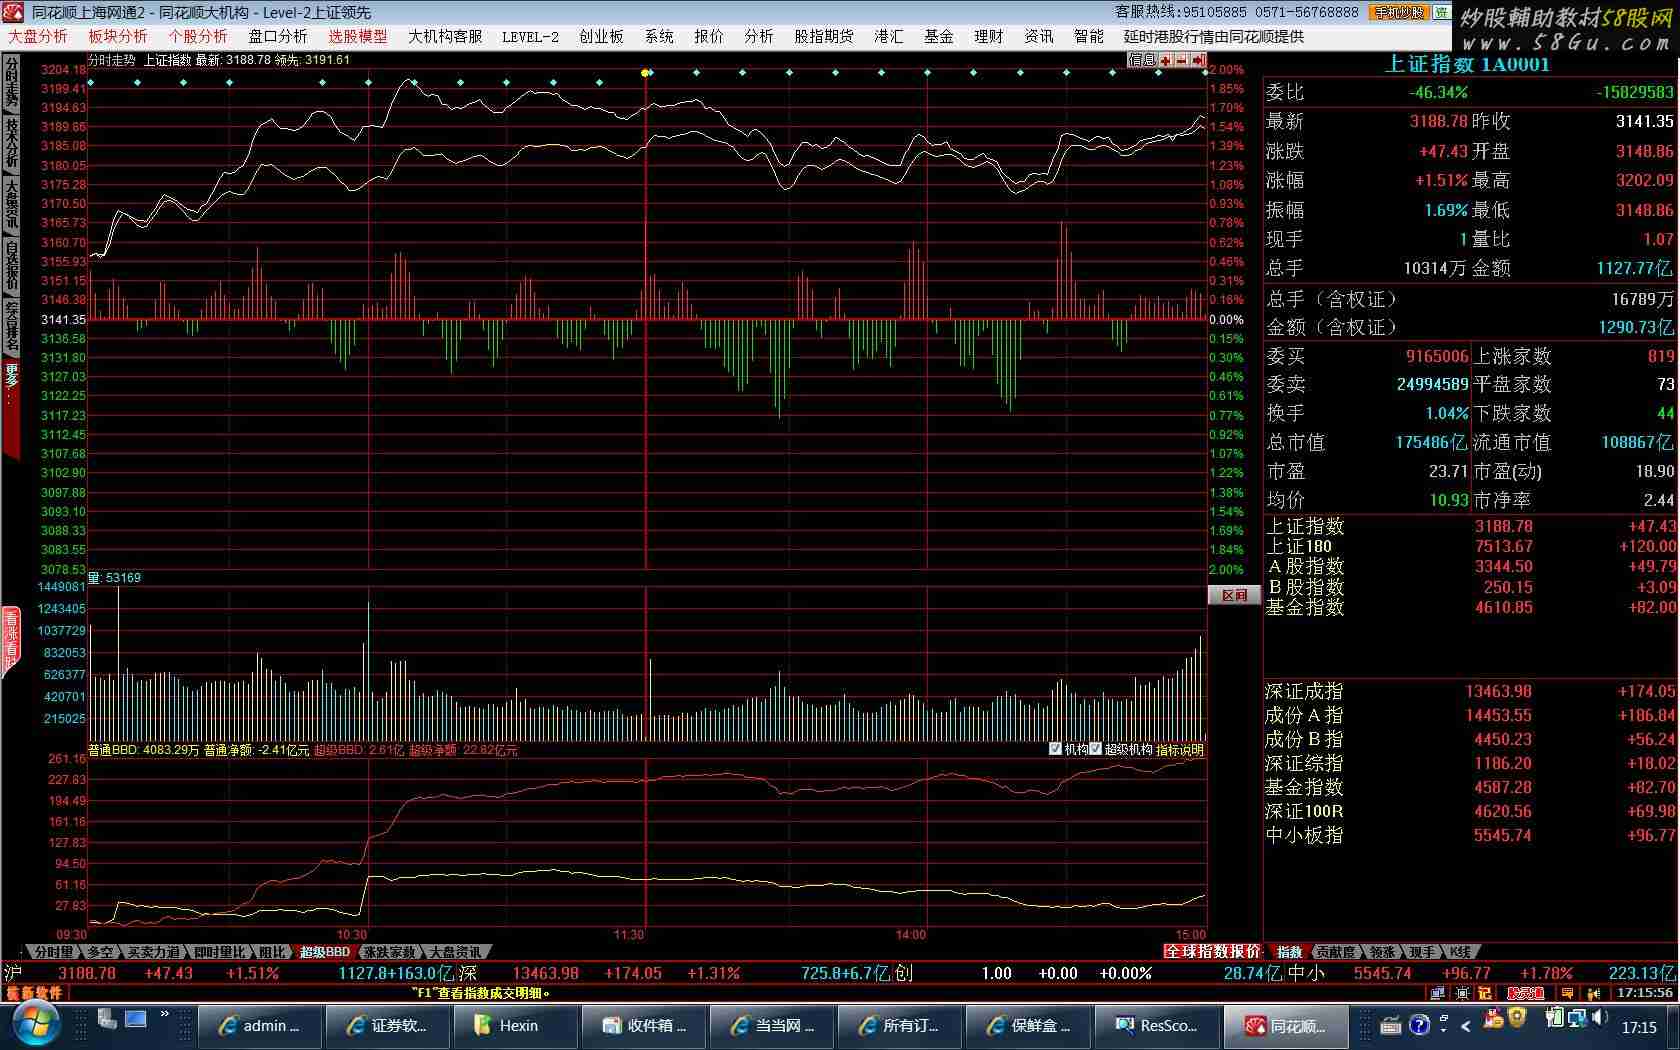Click the monitor icon in the app status bar

pos(1438,993)
